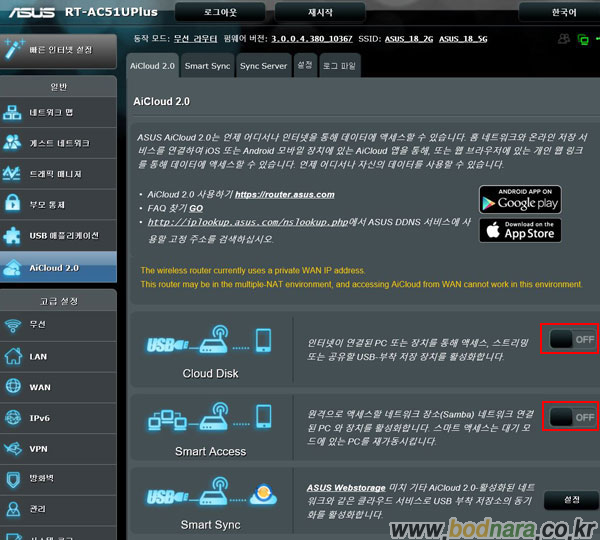Screen dimensions: 600x540
Task: Click the ASUS_18_2G SSID link
Action: coord(409,39)
